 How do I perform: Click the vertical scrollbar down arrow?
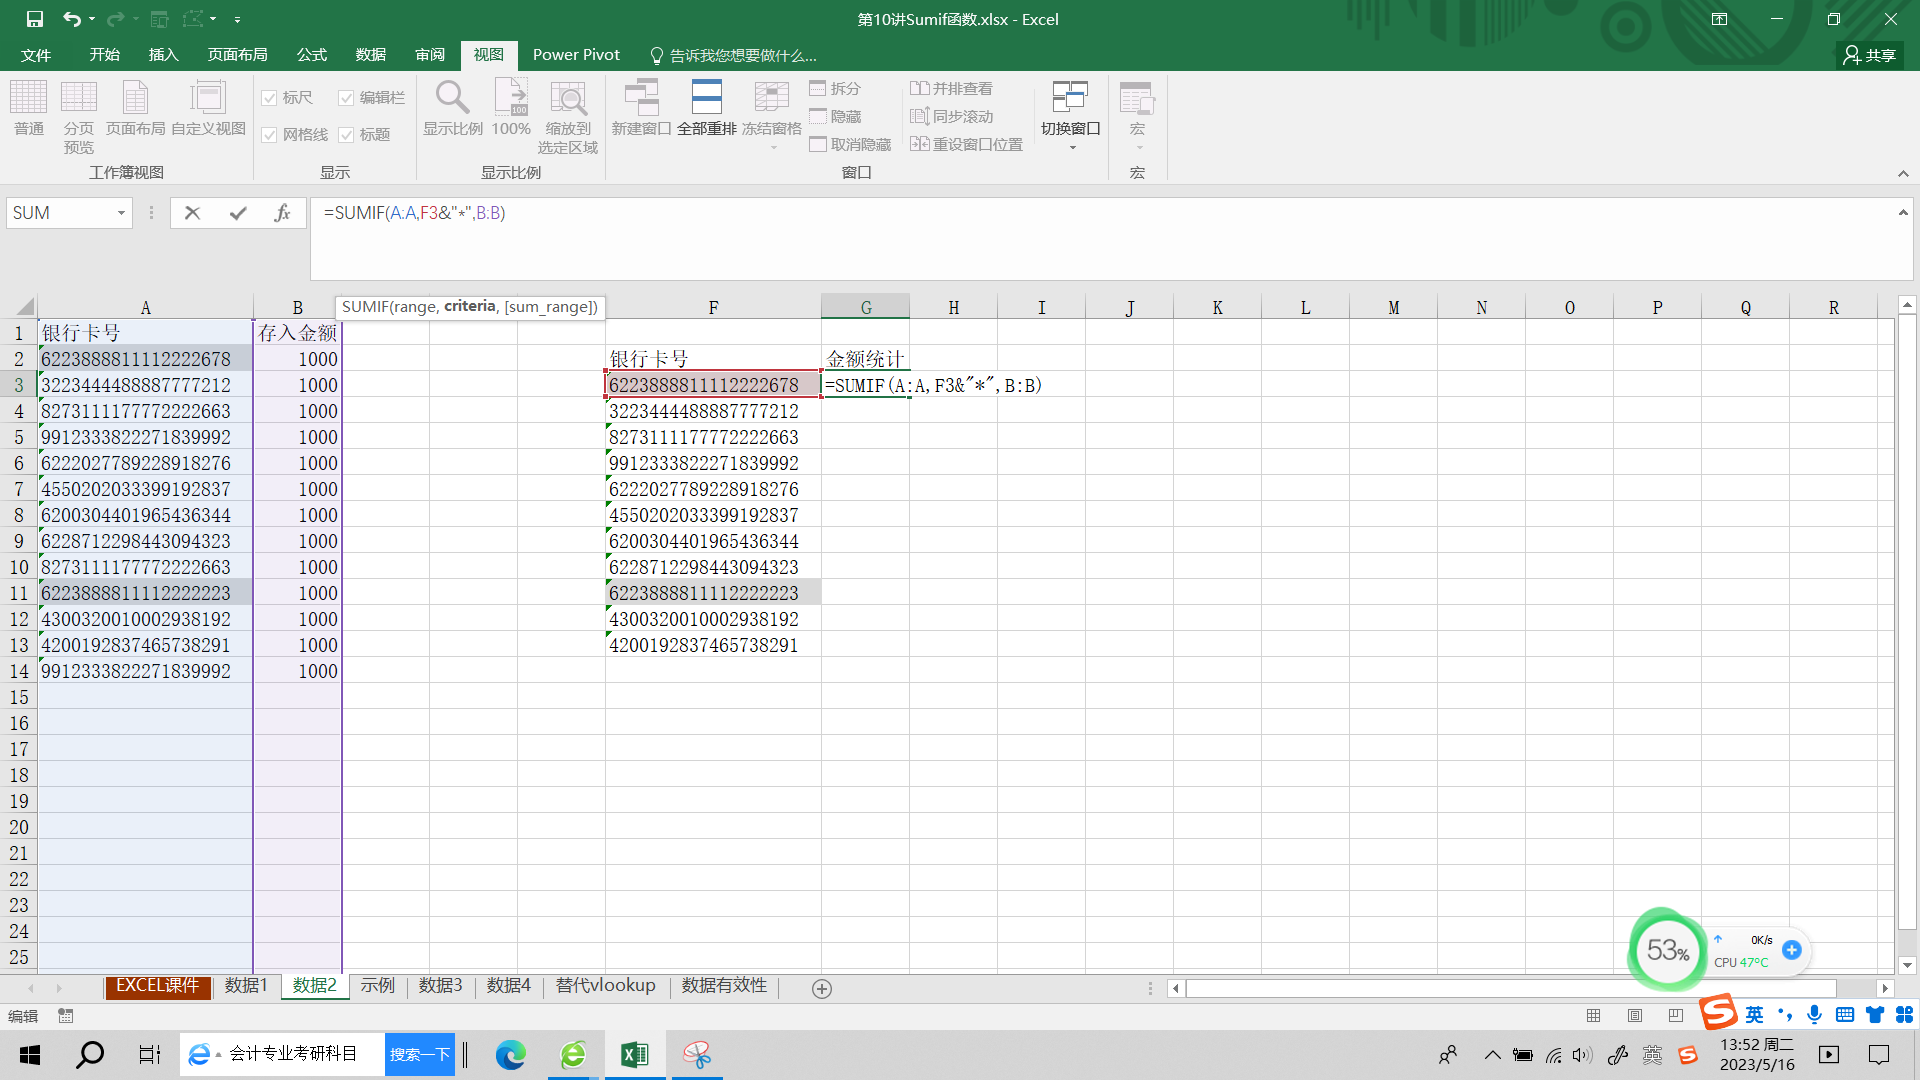pyautogui.click(x=1907, y=966)
